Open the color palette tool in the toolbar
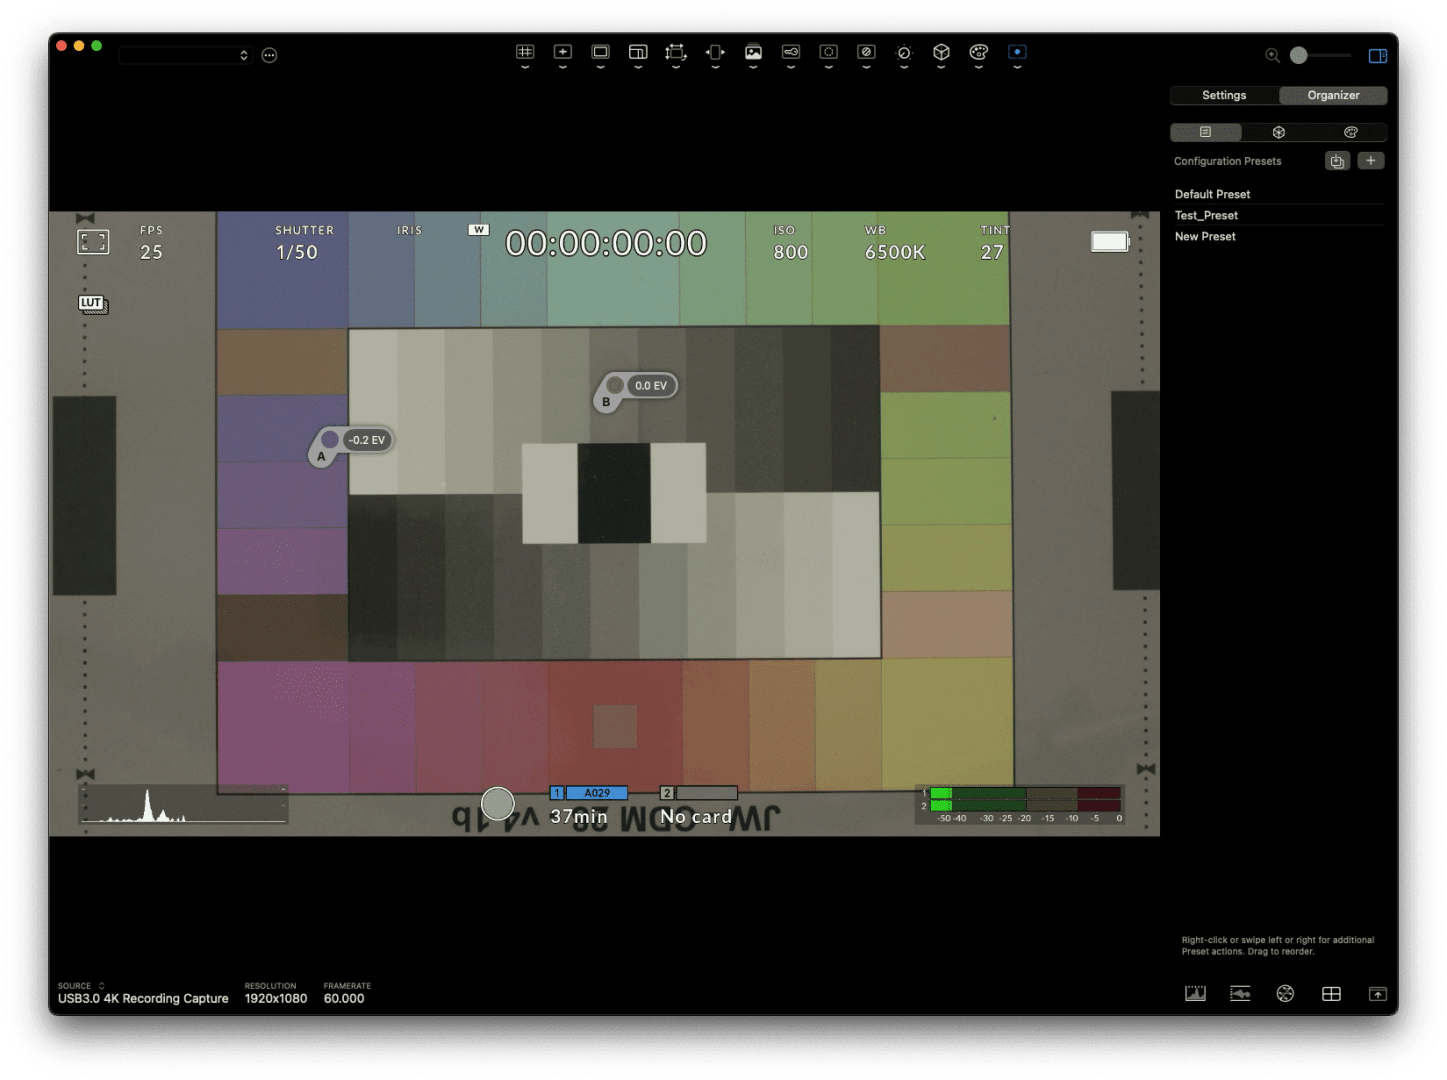The width and height of the screenshot is (1447, 1080). point(979,54)
